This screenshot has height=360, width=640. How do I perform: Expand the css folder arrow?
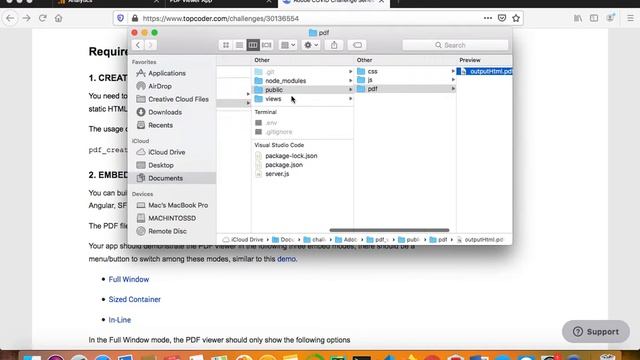point(453,71)
